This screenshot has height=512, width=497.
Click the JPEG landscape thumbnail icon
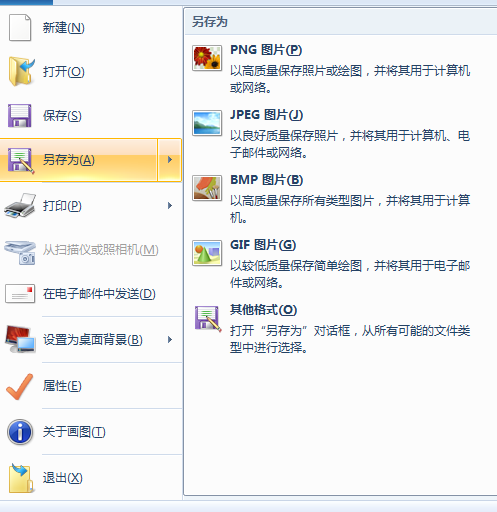(x=207, y=123)
